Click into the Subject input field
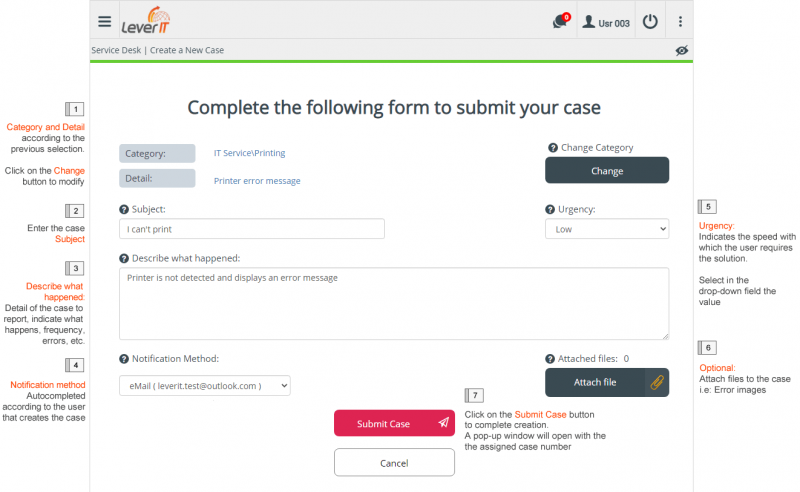 coord(252,229)
